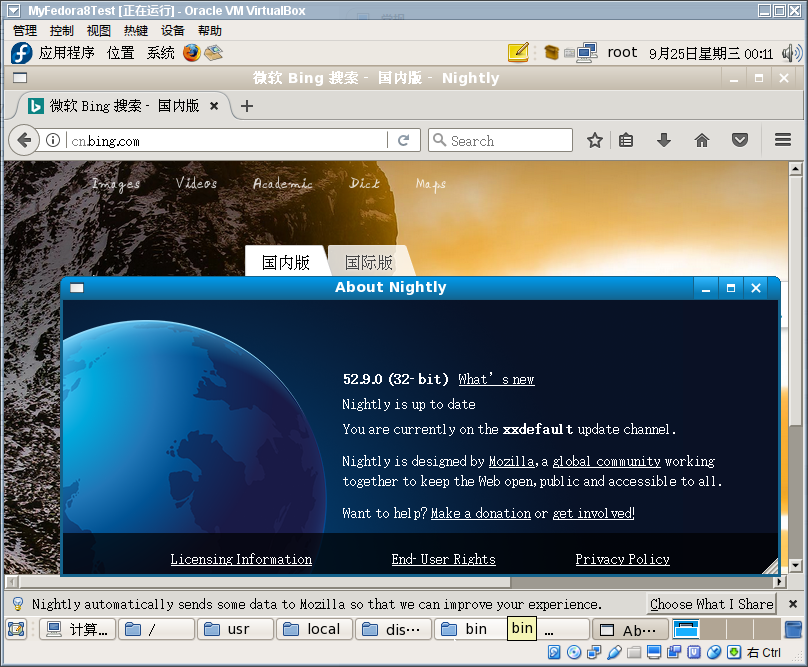The image size is (808, 667).
Task: Open Bing Dict link
Action: point(364,183)
